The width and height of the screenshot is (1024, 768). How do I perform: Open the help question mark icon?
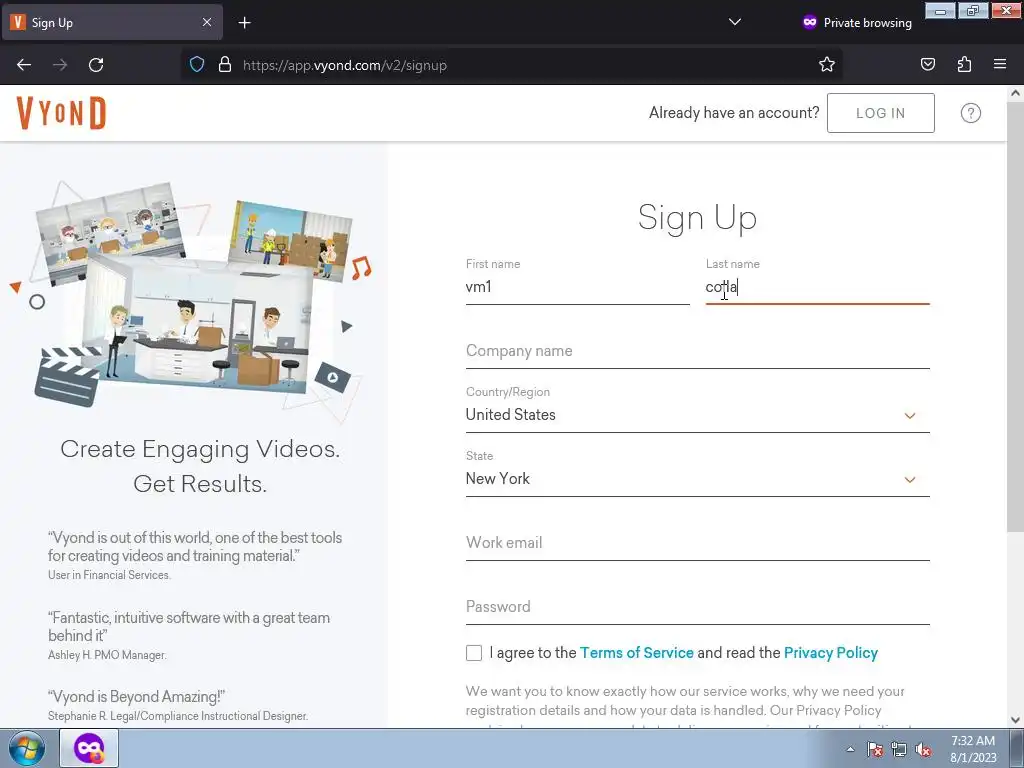[970, 113]
